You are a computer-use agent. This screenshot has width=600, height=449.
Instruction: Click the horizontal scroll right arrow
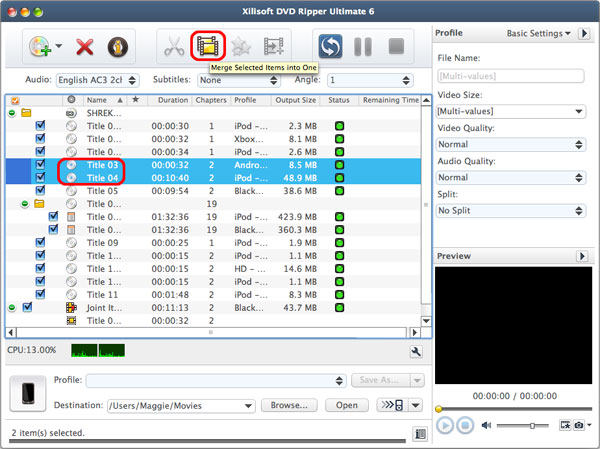click(414, 332)
